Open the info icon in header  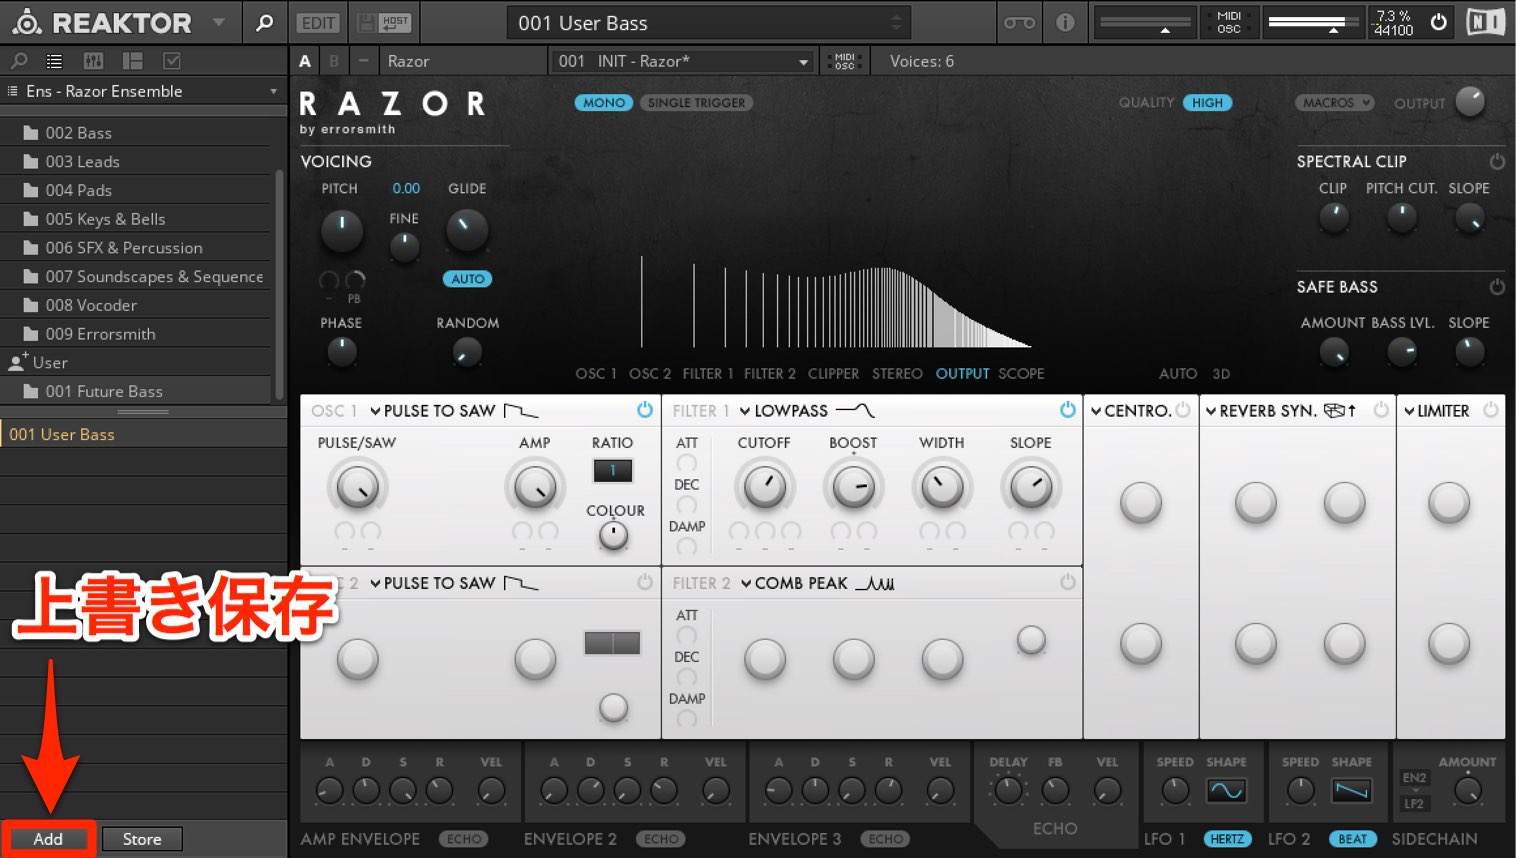tap(1065, 22)
